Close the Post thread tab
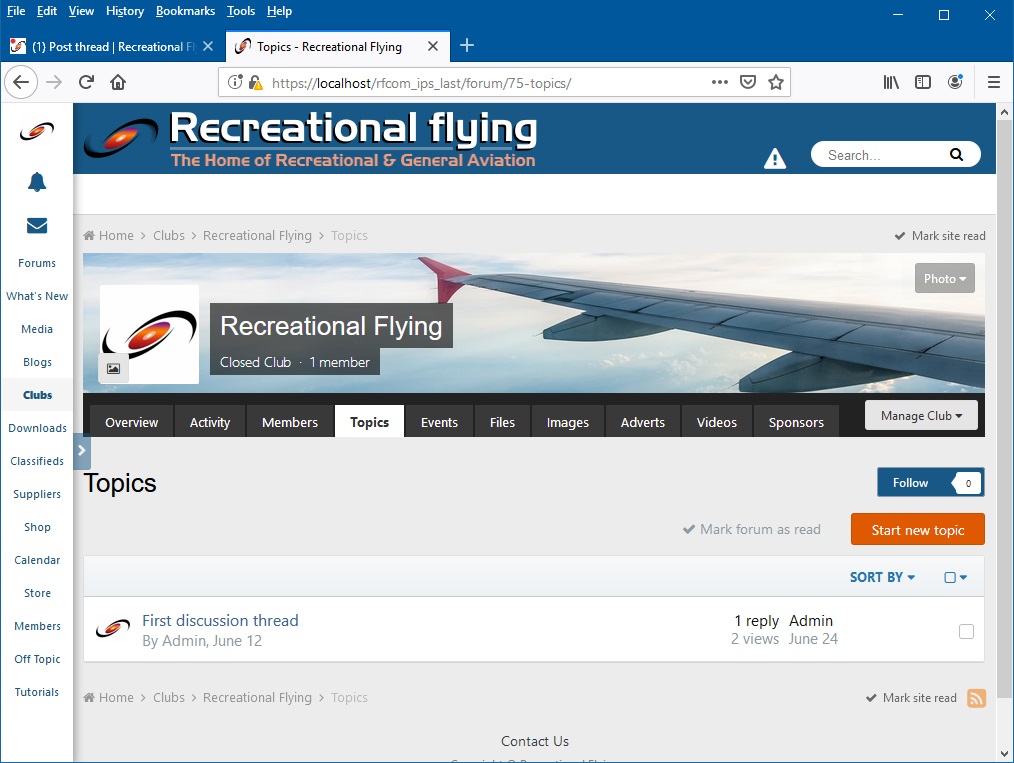The height and width of the screenshot is (763, 1014). pos(208,46)
